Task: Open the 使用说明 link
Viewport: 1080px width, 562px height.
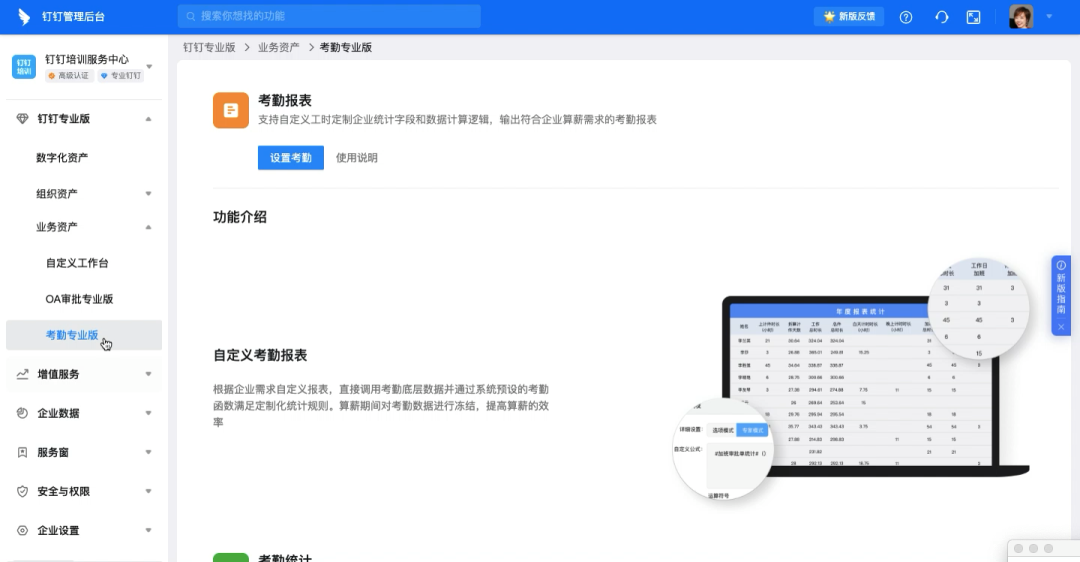Action: (x=357, y=158)
